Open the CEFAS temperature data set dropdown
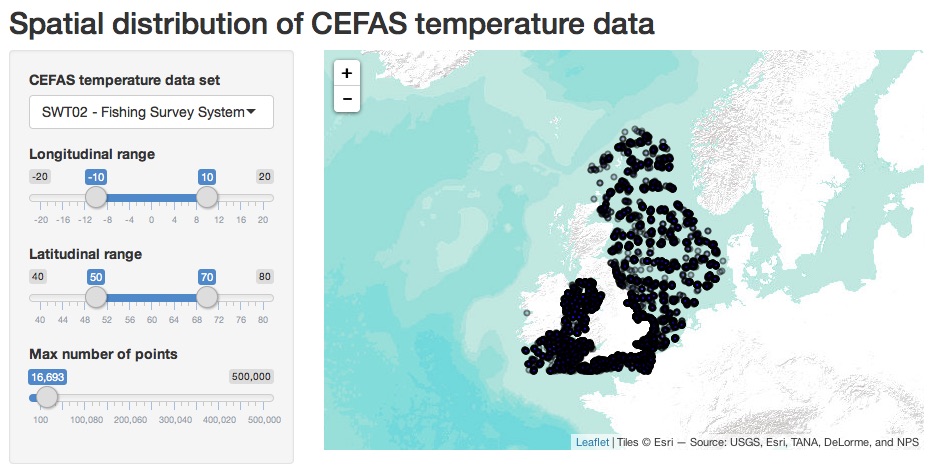The image size is (937, 475). tap(151, 113)
